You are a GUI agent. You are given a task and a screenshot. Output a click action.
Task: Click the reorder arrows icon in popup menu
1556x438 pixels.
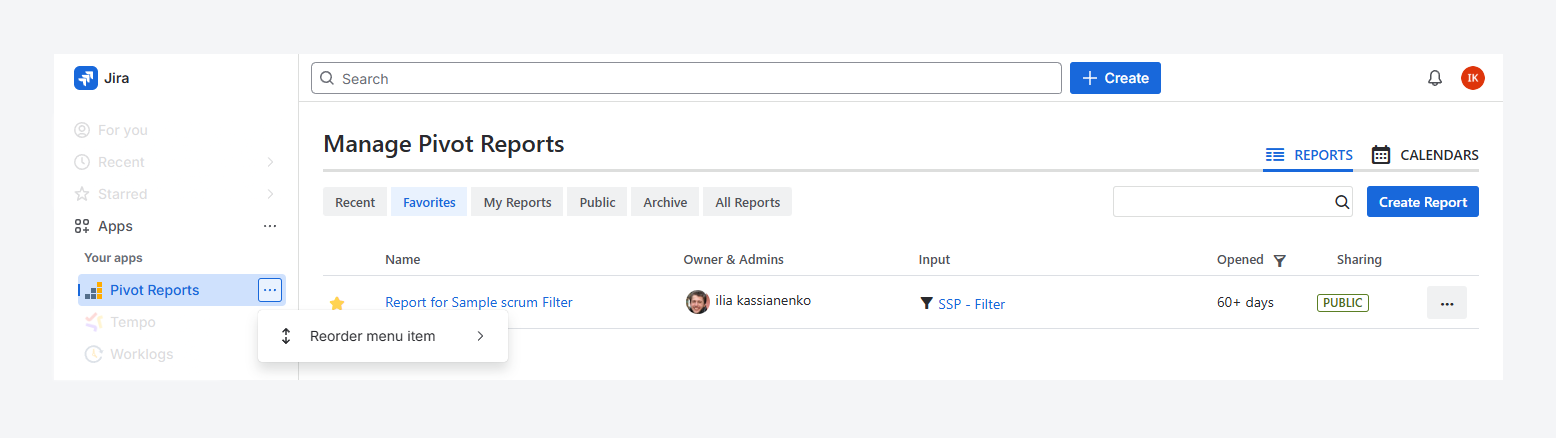[286, 336]
